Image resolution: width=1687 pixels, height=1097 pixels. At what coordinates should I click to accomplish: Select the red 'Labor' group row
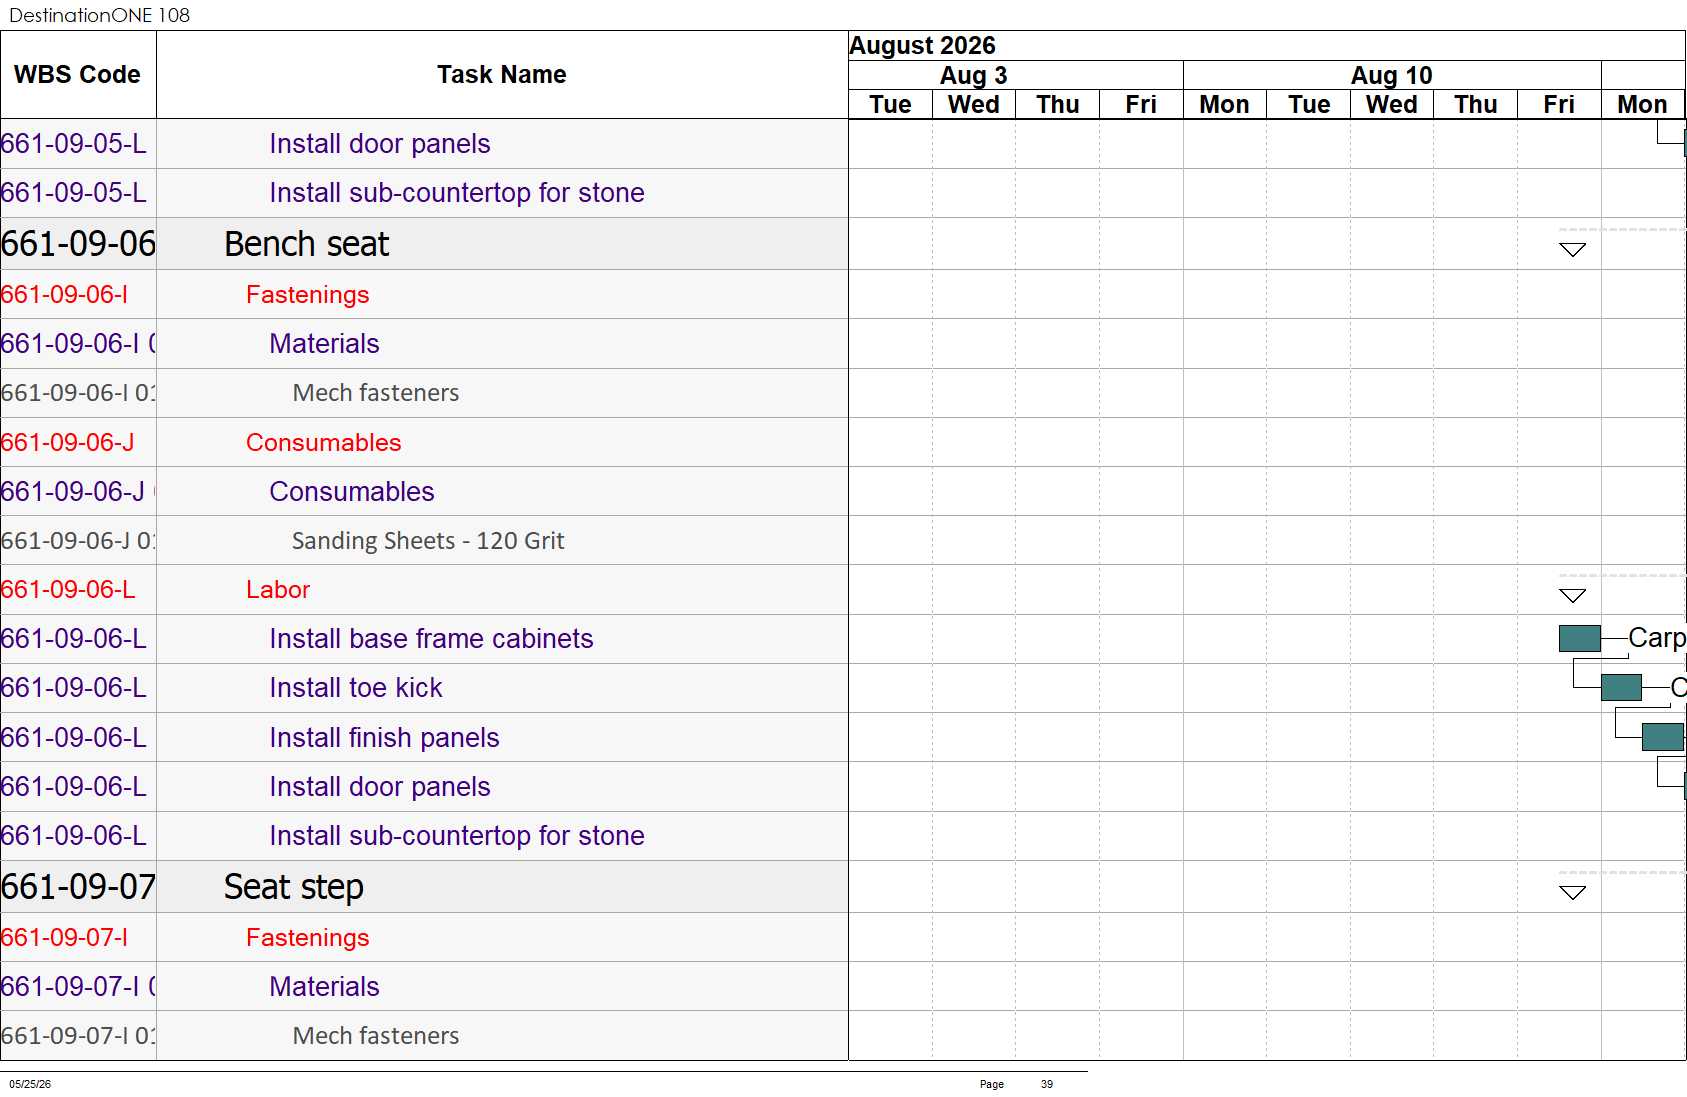pos(424,590)
